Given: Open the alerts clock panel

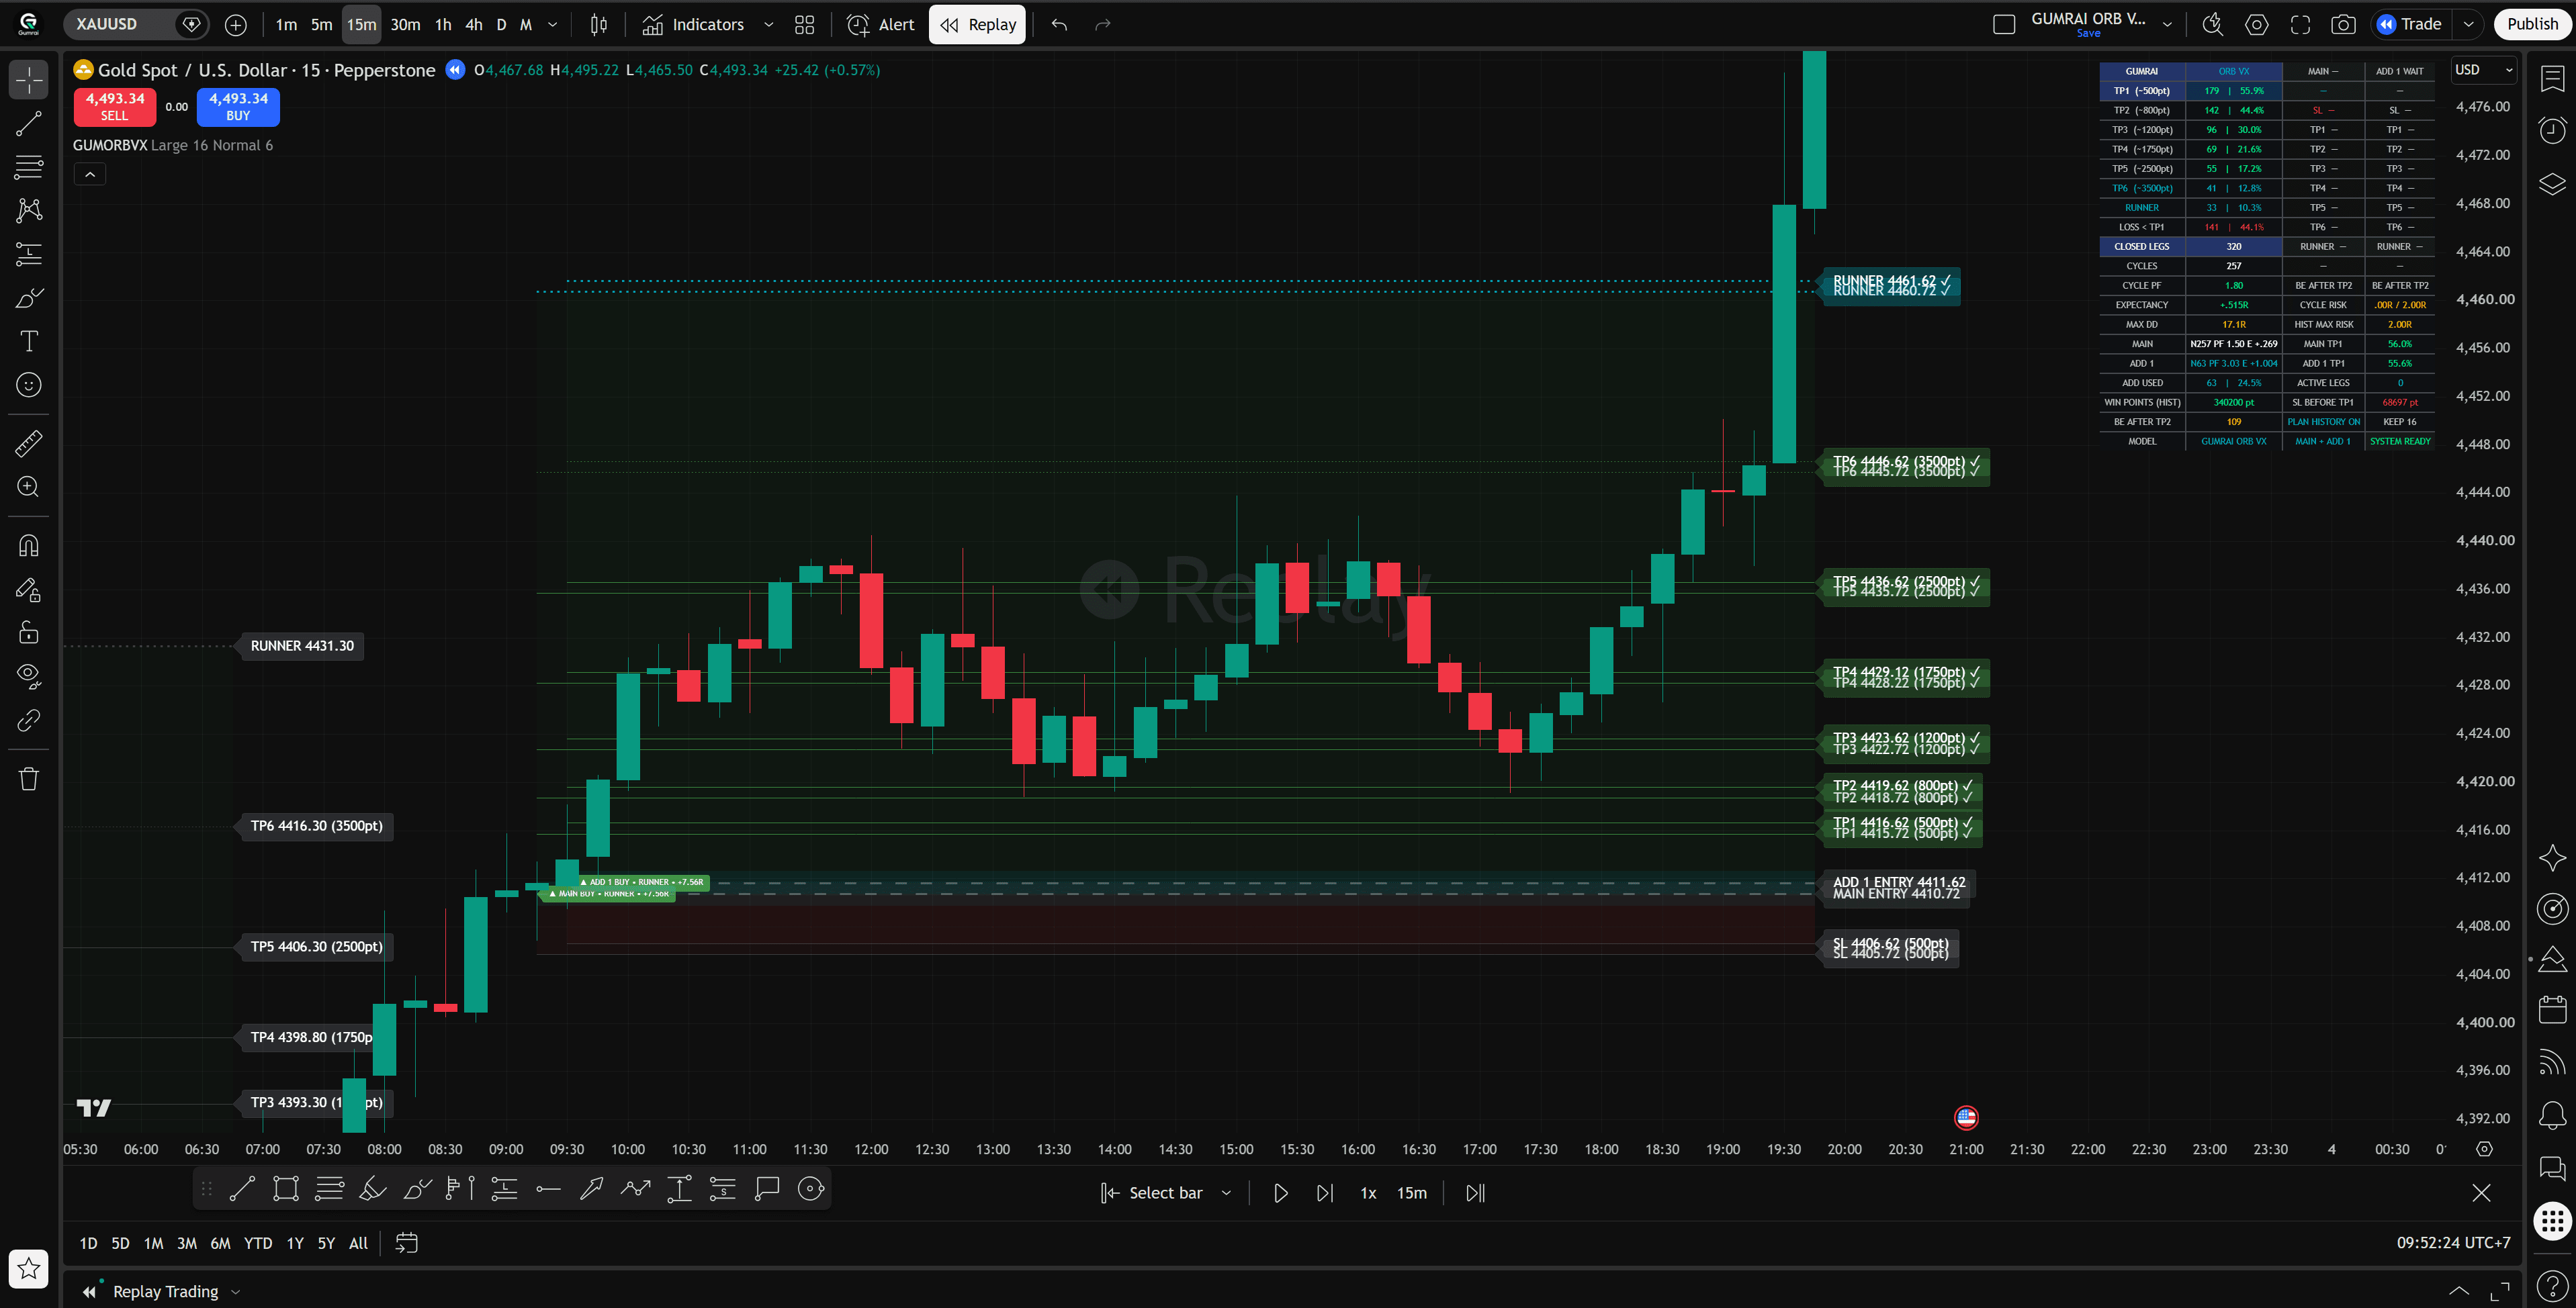Looking at the screenshot, I should (2552, 130).
